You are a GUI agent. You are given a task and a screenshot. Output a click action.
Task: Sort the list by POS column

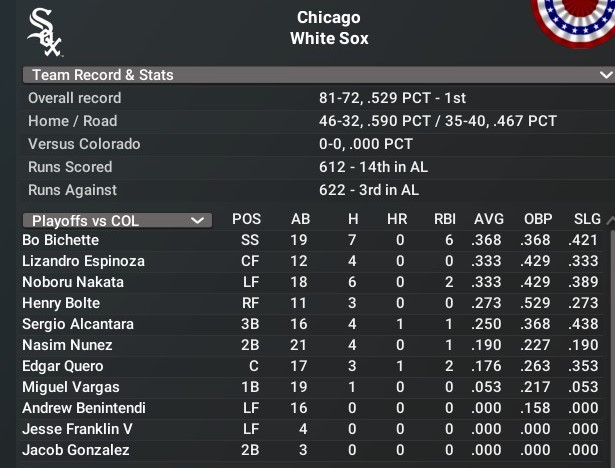click(x=246, y=220)
